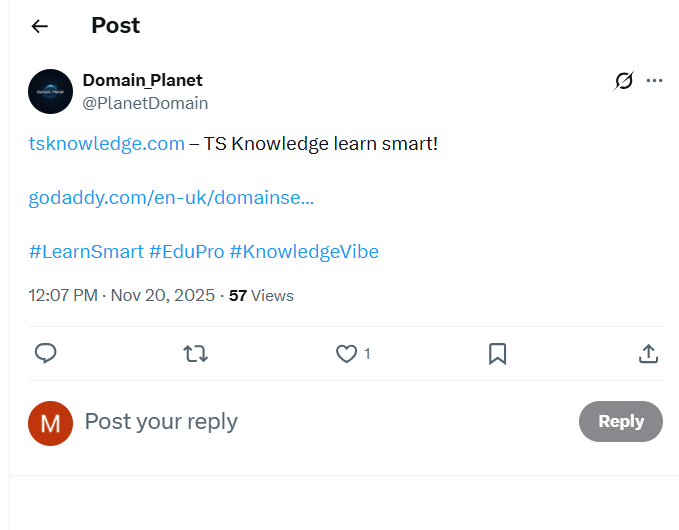The image size is (679, 530).
Task: Open the Domain_Planet profile avatar
Action: pyautogui.click(x=50, y=91)
